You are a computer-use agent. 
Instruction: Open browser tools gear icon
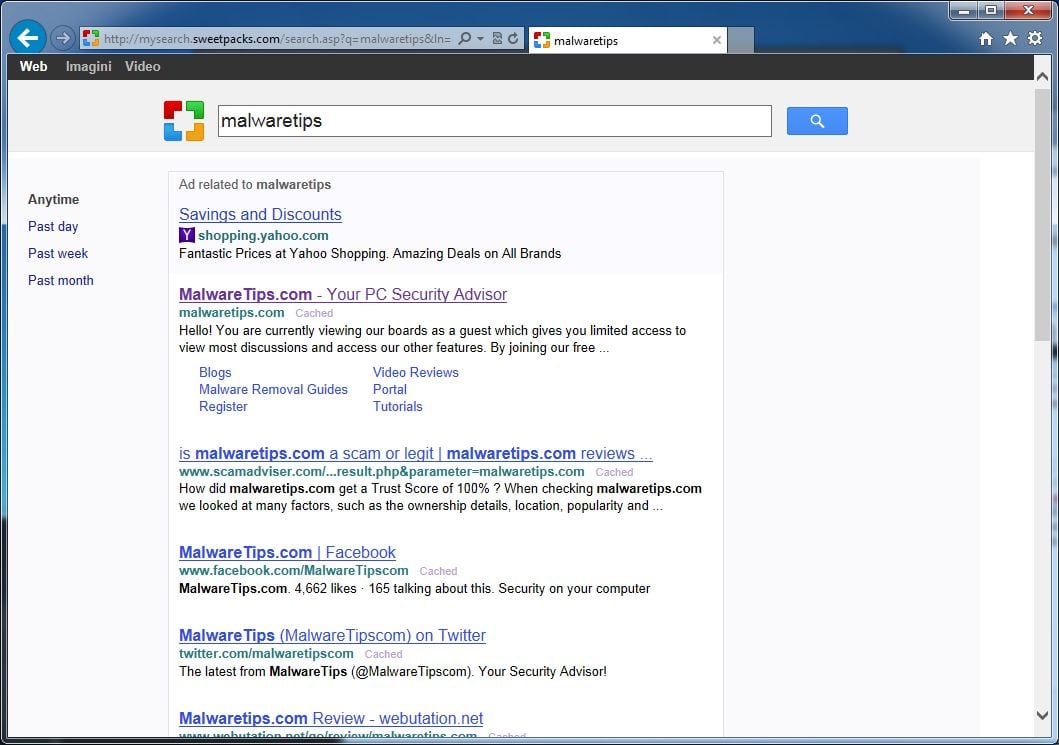(x=1035, y=38)
